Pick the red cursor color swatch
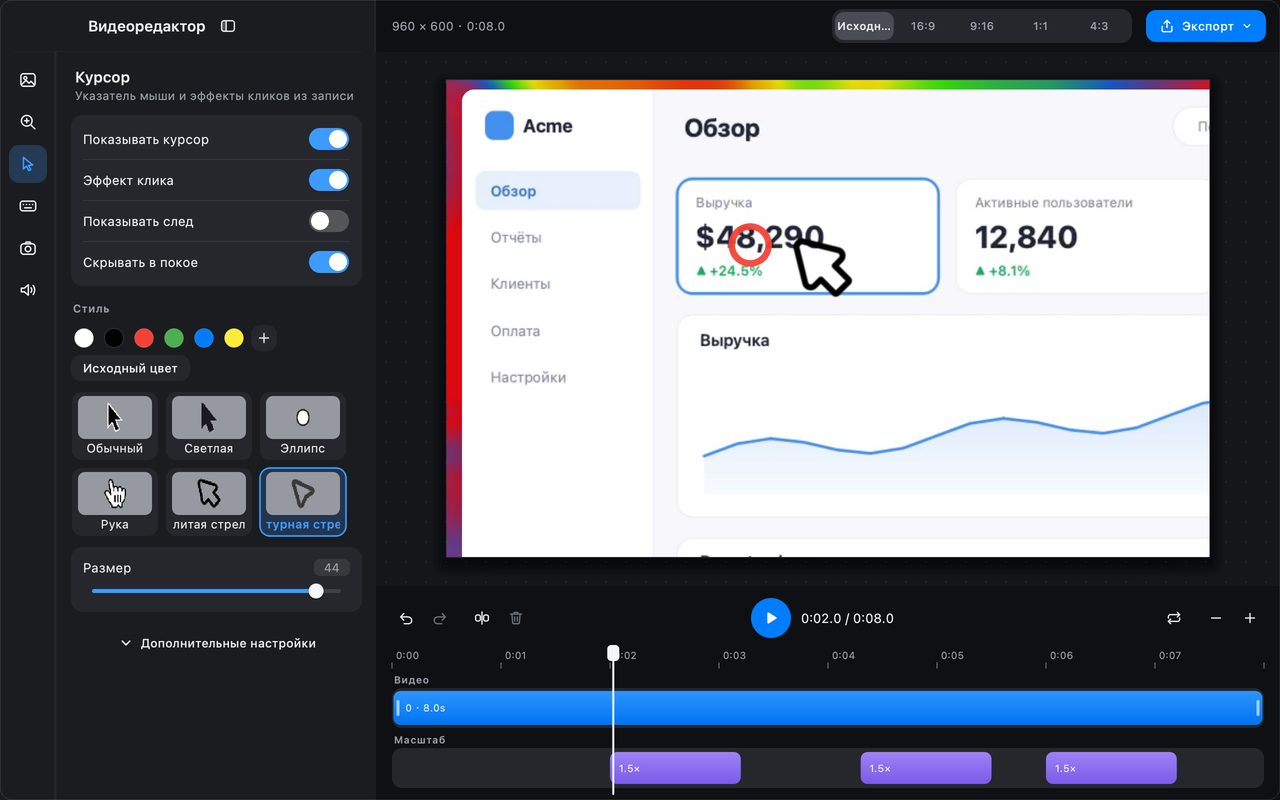Image resolution: width=1280 pixels, height=800 pixels. coord(144,338)
